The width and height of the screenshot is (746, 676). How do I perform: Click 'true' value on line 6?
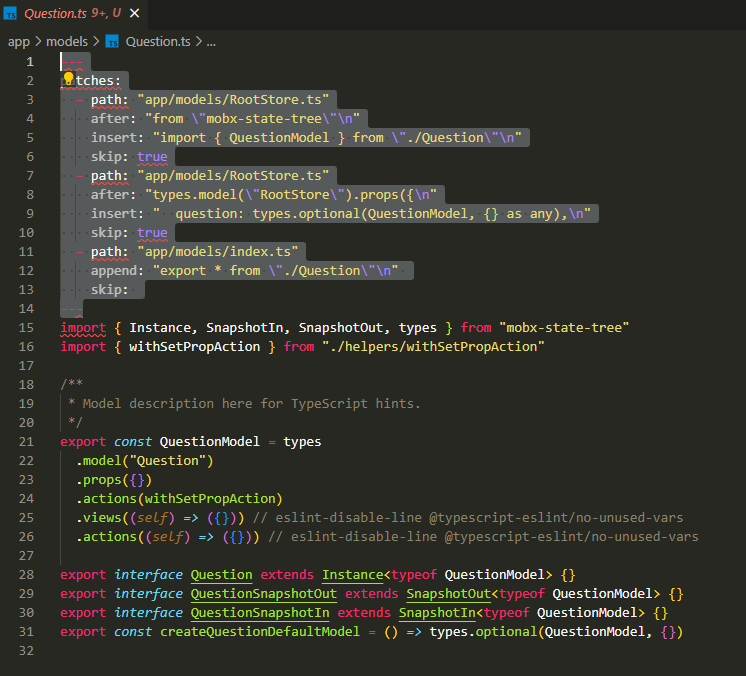[152, 157]
